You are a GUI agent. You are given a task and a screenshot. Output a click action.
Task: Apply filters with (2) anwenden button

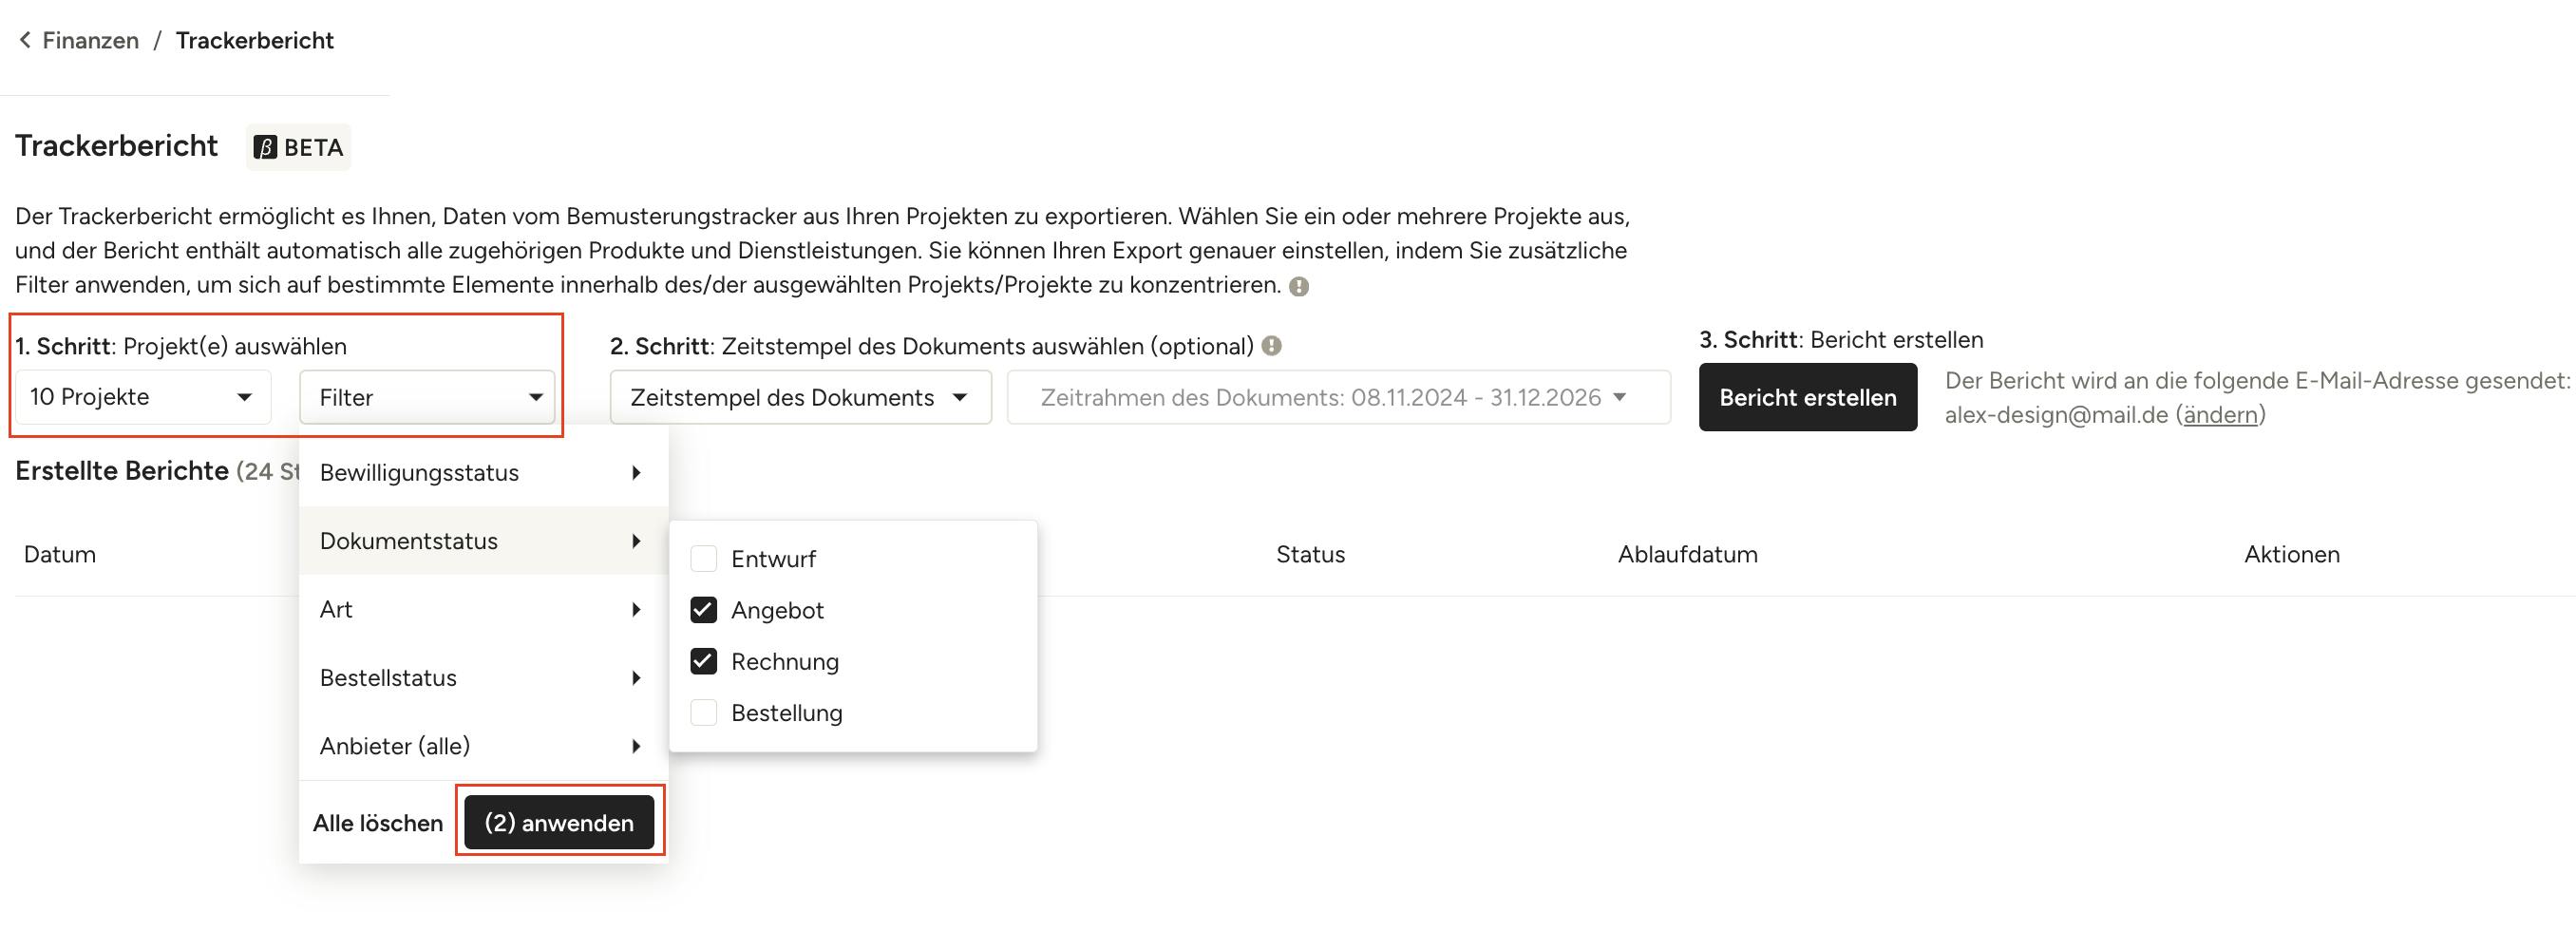click(559, 823)
